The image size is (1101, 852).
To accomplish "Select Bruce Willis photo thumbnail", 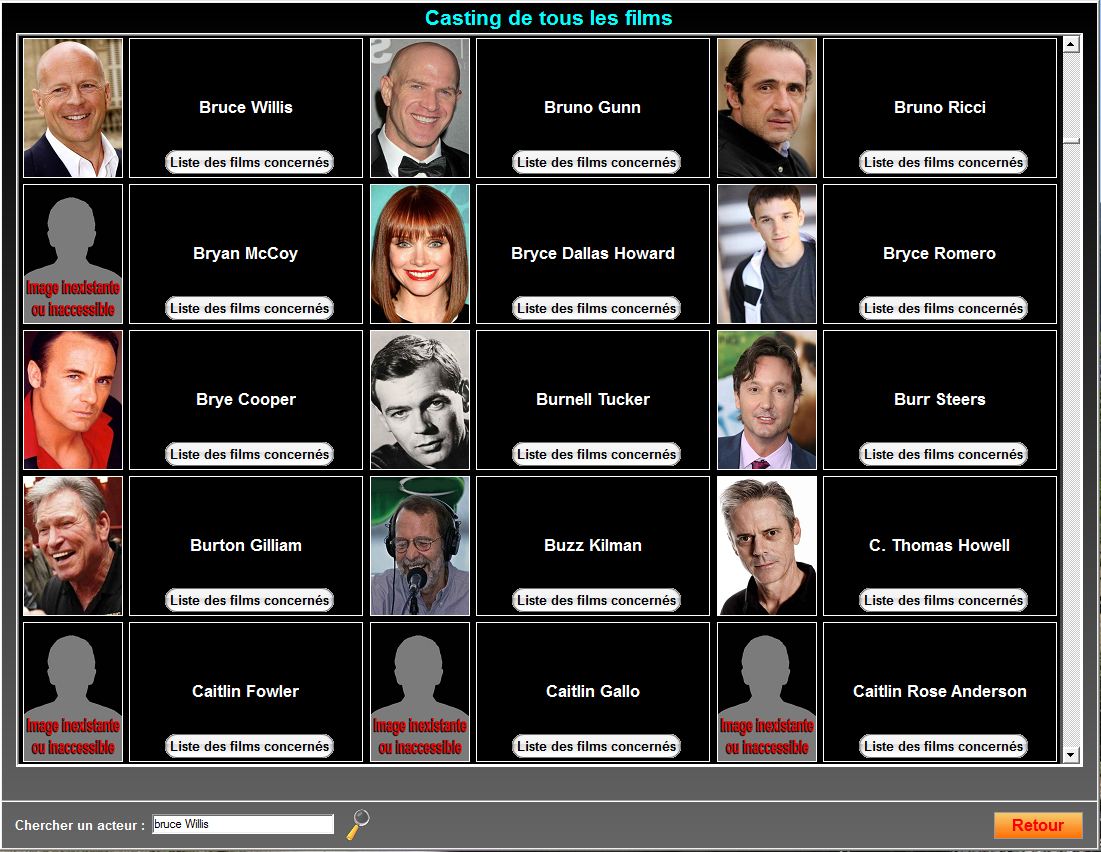I will pos(73,108).
